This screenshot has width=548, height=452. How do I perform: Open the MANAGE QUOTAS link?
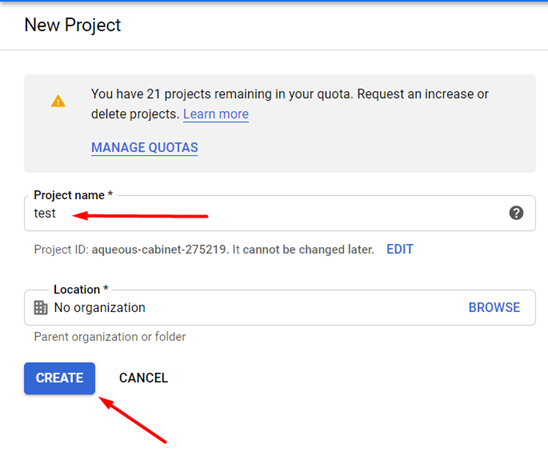point(144,148)
